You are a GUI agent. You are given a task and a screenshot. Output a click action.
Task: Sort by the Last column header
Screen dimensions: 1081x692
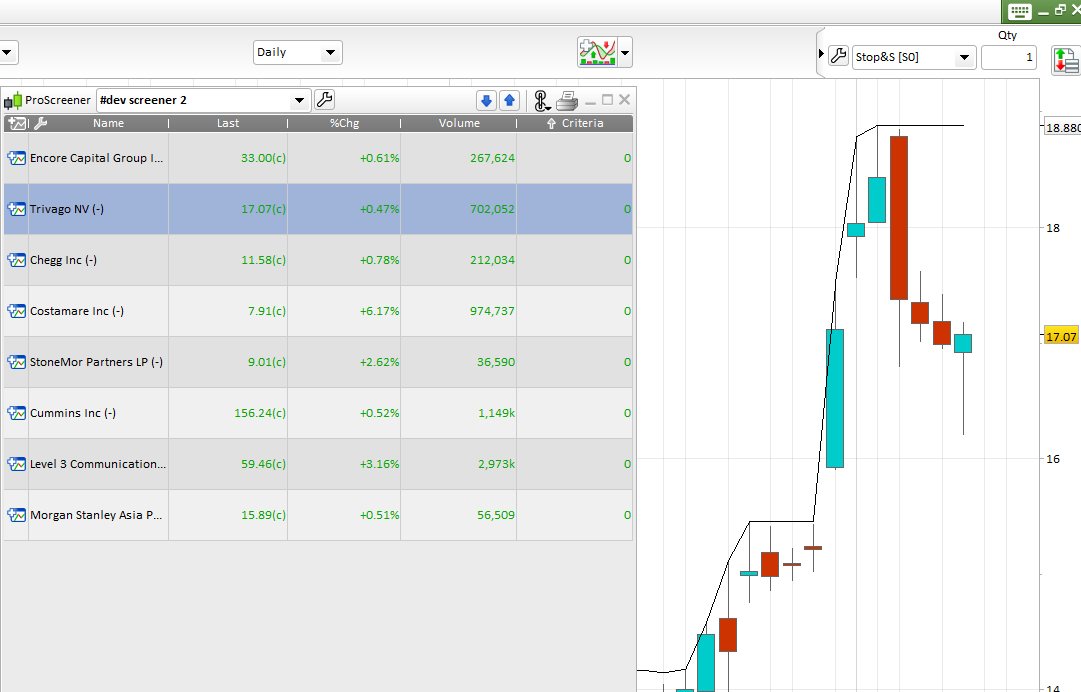pyautogui.click(x=228, y=123)
